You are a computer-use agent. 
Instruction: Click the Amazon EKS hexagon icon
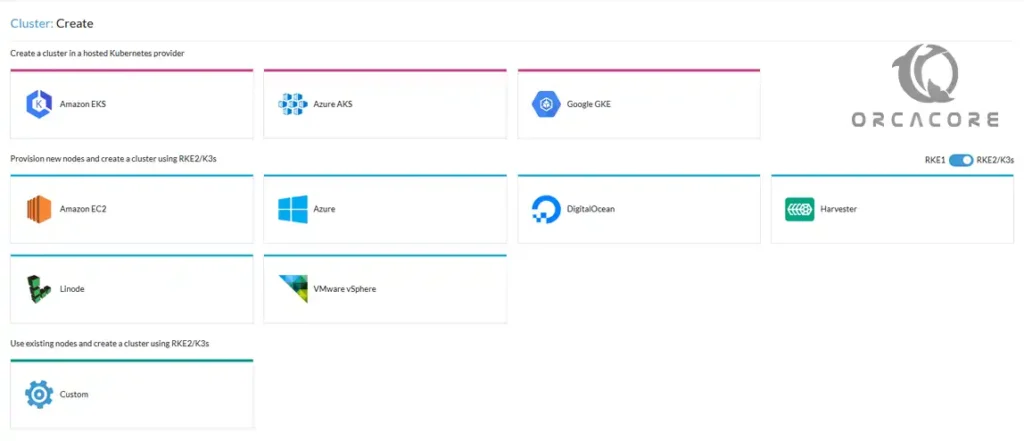(39, 105)
